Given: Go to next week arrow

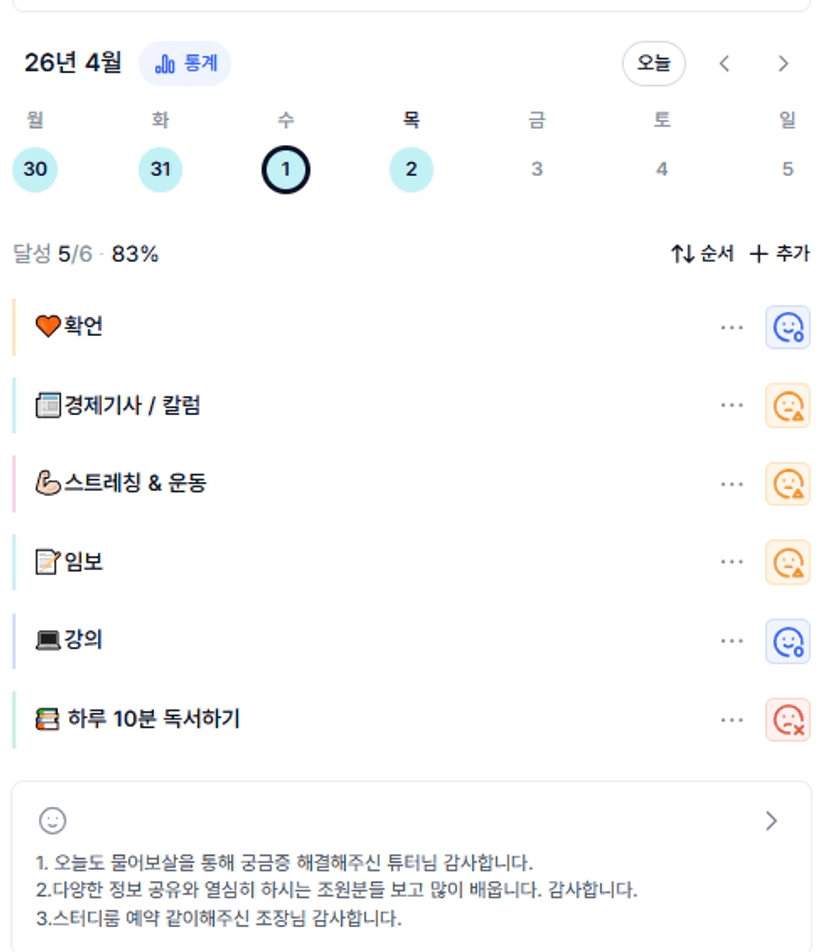Looking at the screenshot, I should [x=783, y=64].
